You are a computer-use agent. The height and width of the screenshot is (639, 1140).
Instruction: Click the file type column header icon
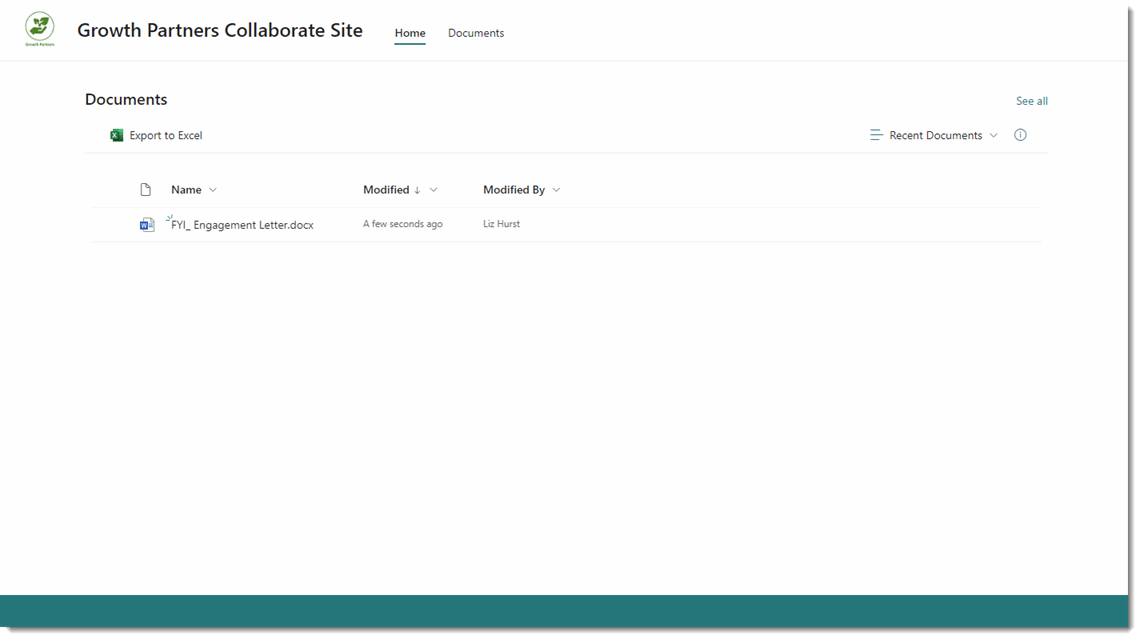[145, 190]
